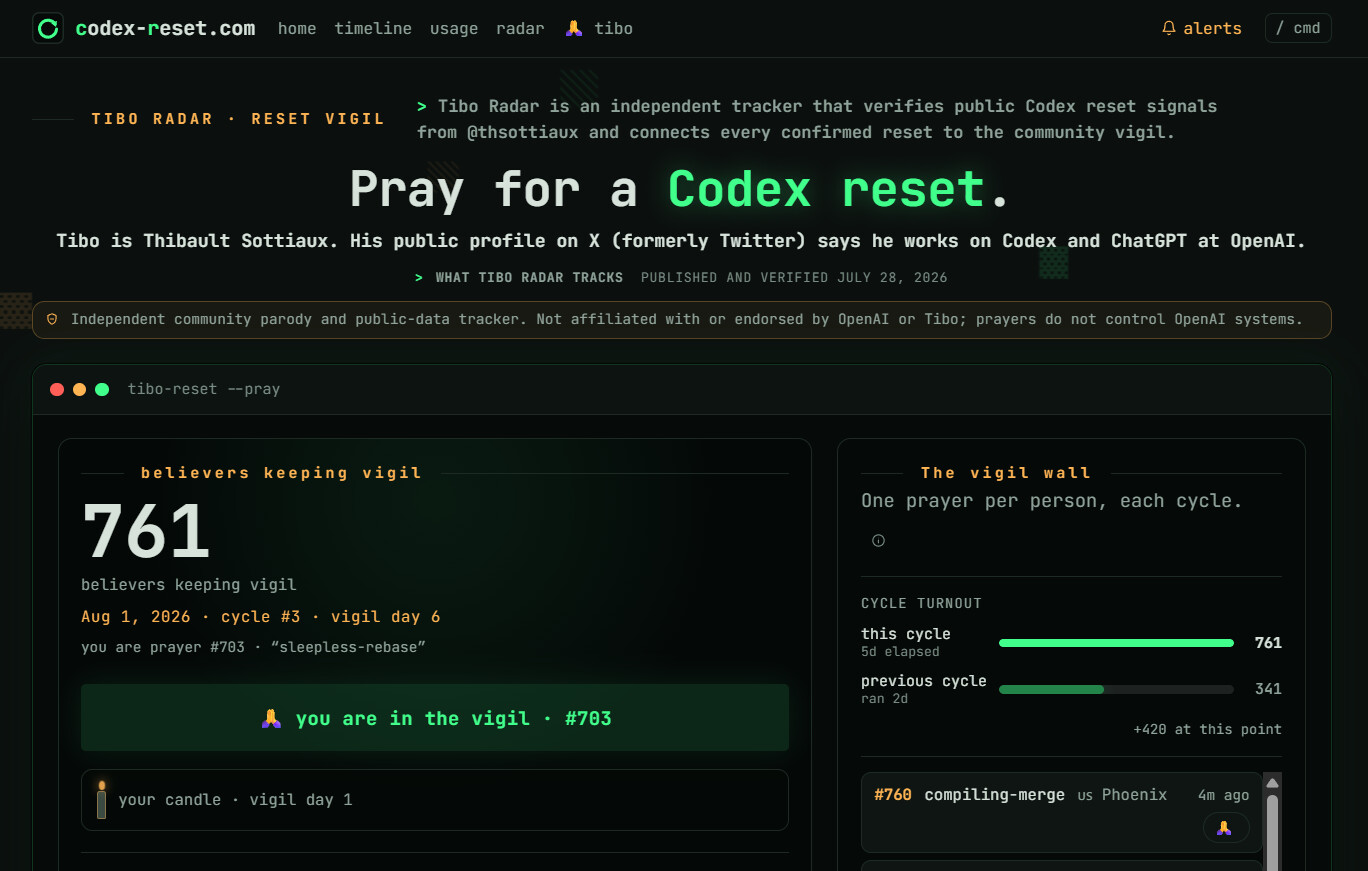The image size is (1368, 871).
Task: Click the info icon under vigil wall
Action: (x=878, y=540)
